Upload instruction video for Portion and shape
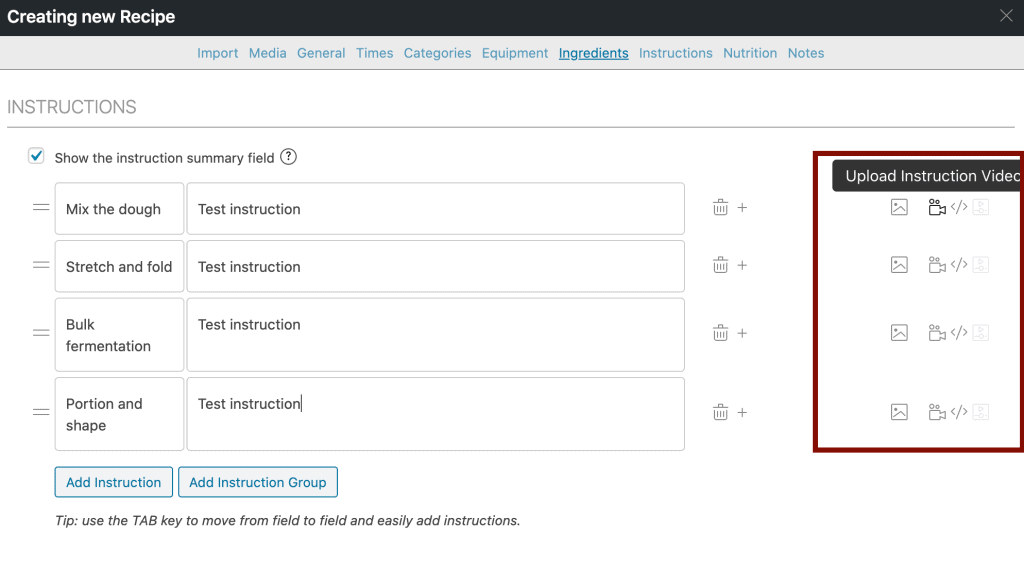This screenshot has width=1024, height=586. click(x=937, y=412)
